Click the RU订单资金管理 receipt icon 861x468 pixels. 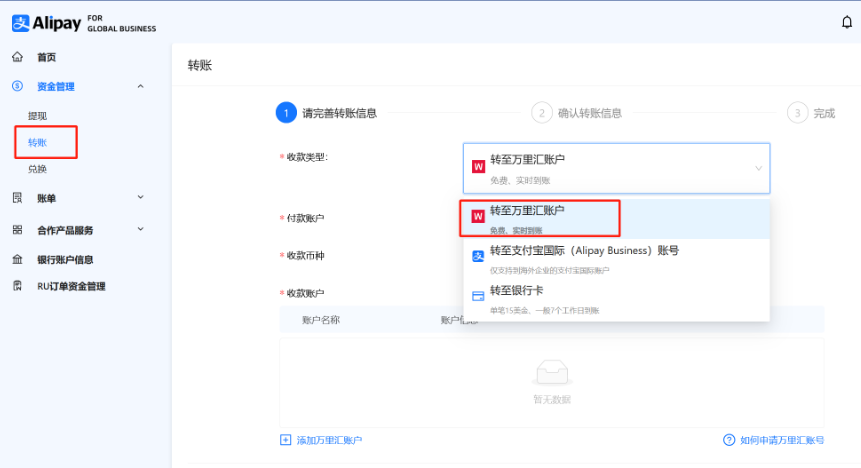[x=18, y=286]
